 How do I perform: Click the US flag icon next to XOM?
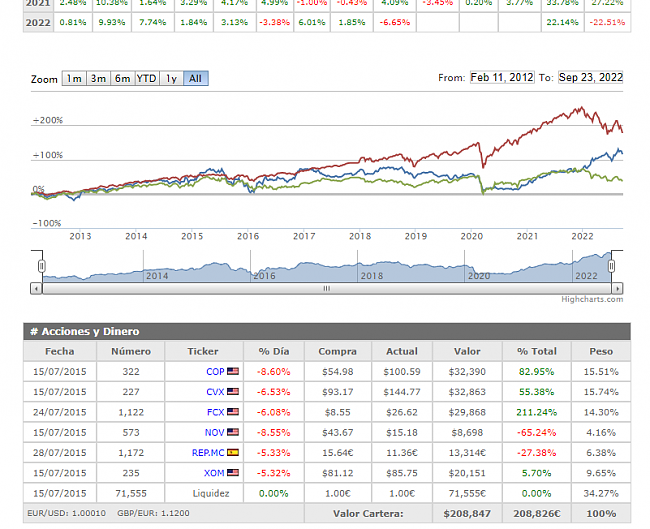(x=233, y=473)
